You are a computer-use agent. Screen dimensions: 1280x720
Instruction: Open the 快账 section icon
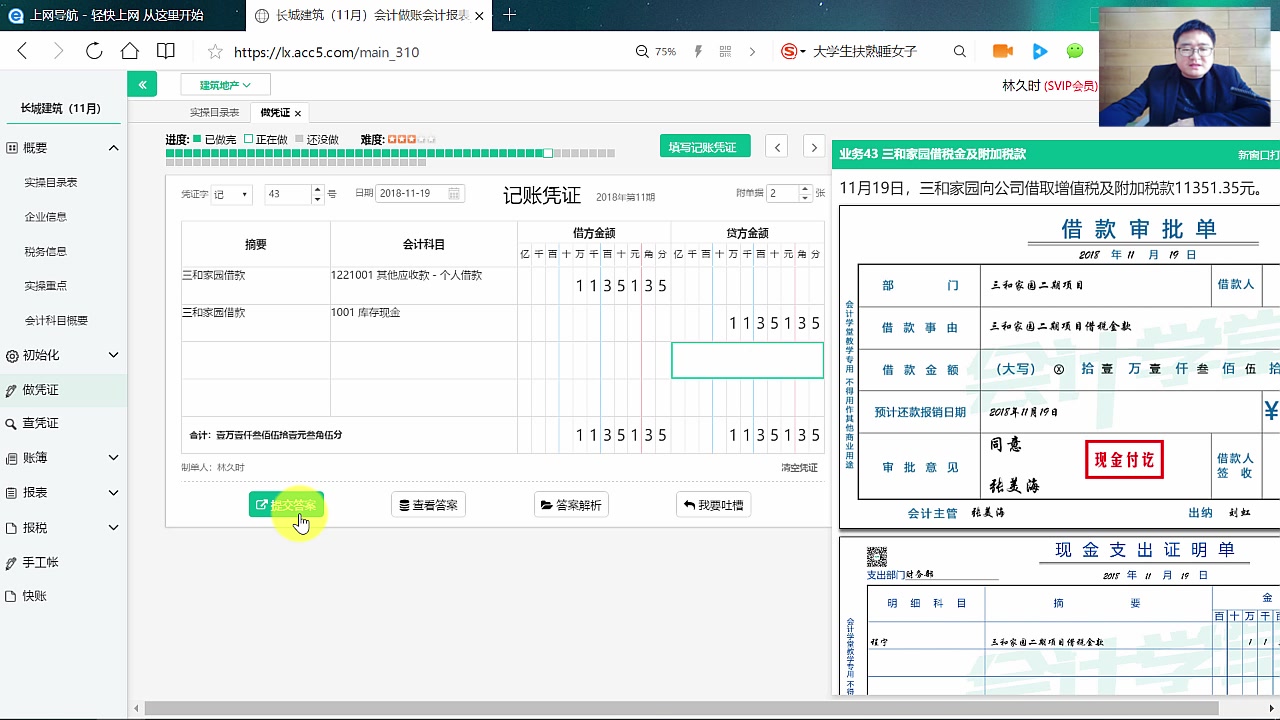10,595
